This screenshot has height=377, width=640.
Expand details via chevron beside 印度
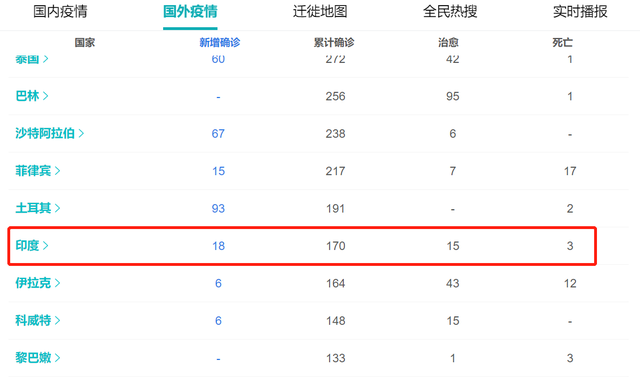pyautogui.click(x=45, y=246)
